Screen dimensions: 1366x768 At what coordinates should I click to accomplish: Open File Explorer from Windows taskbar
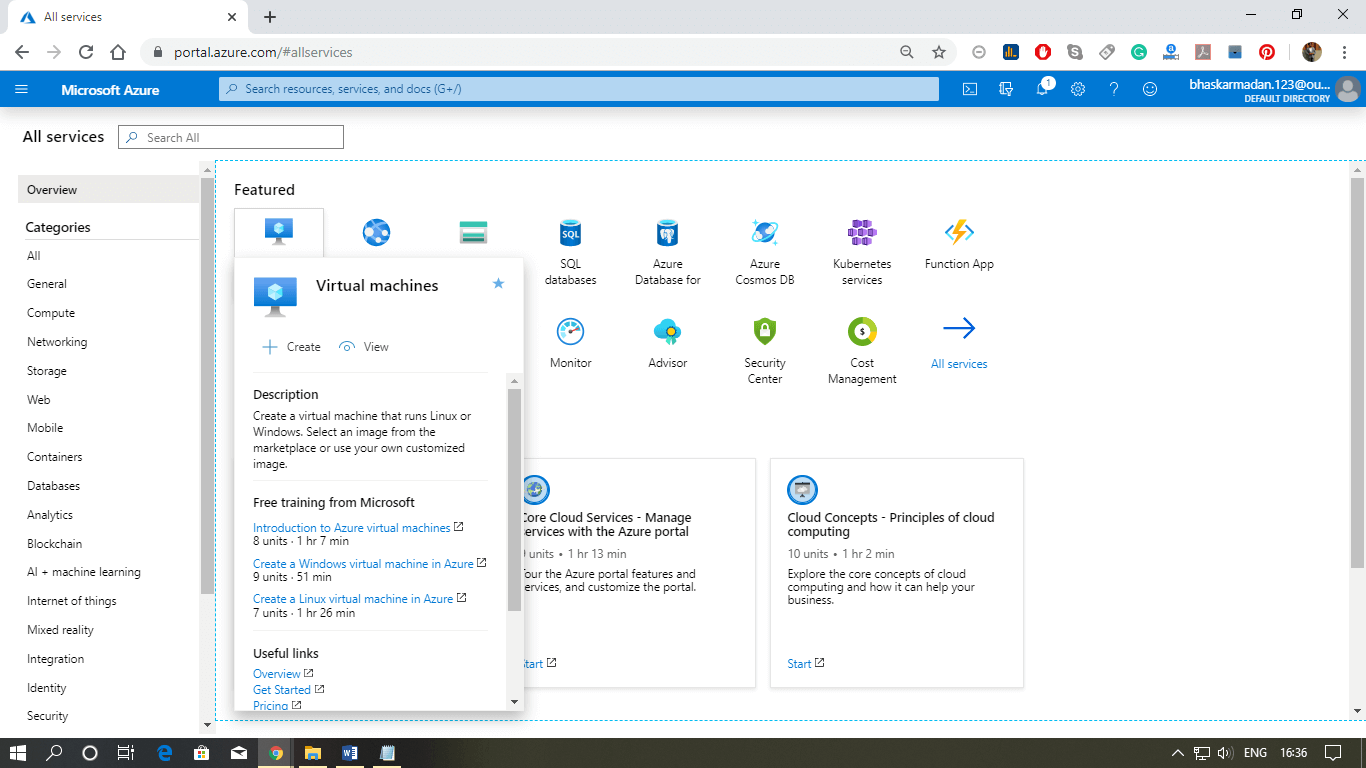(312, 753)
